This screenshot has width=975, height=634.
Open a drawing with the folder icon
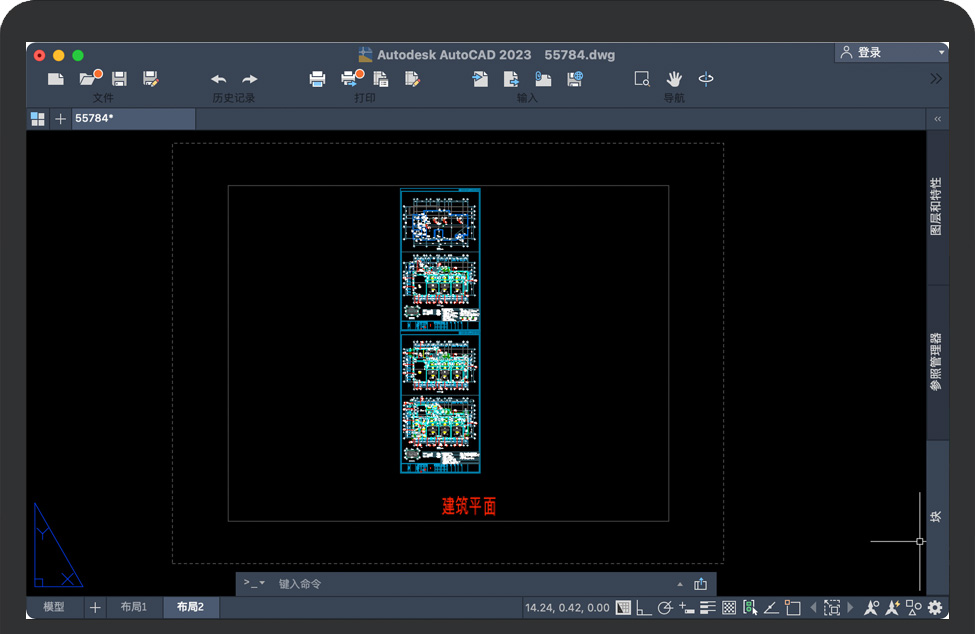[90, 78]
